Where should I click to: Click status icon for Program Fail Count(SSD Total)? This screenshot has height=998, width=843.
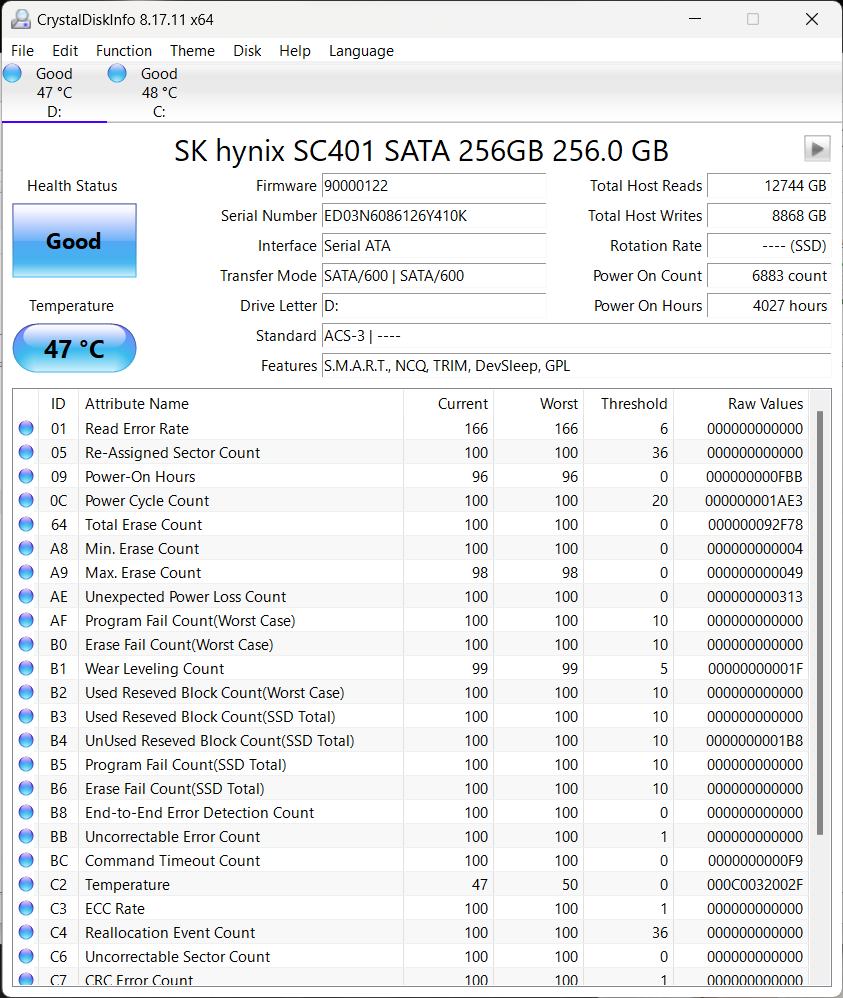26,764
